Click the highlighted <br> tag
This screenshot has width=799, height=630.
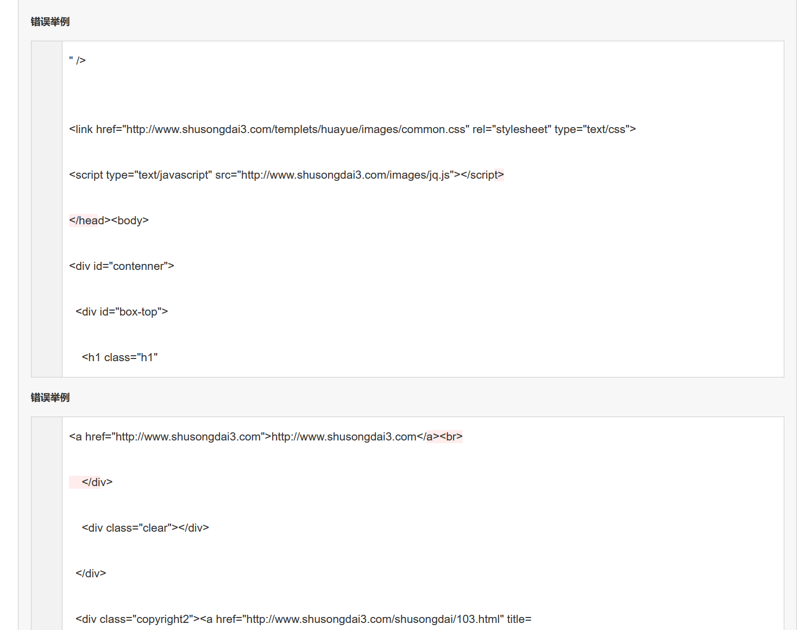point(451,437)
